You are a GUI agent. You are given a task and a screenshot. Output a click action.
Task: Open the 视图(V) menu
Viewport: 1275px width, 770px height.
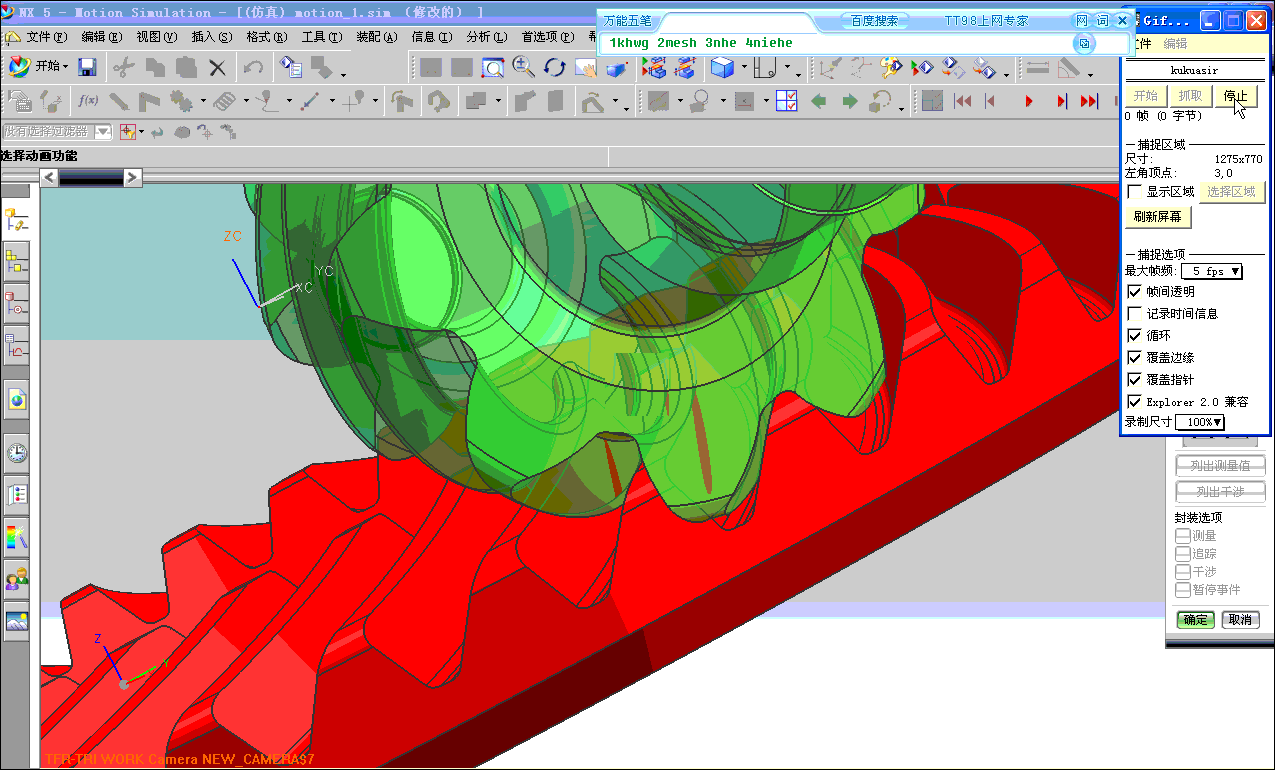pyautogui.click(x=156, y=37)
